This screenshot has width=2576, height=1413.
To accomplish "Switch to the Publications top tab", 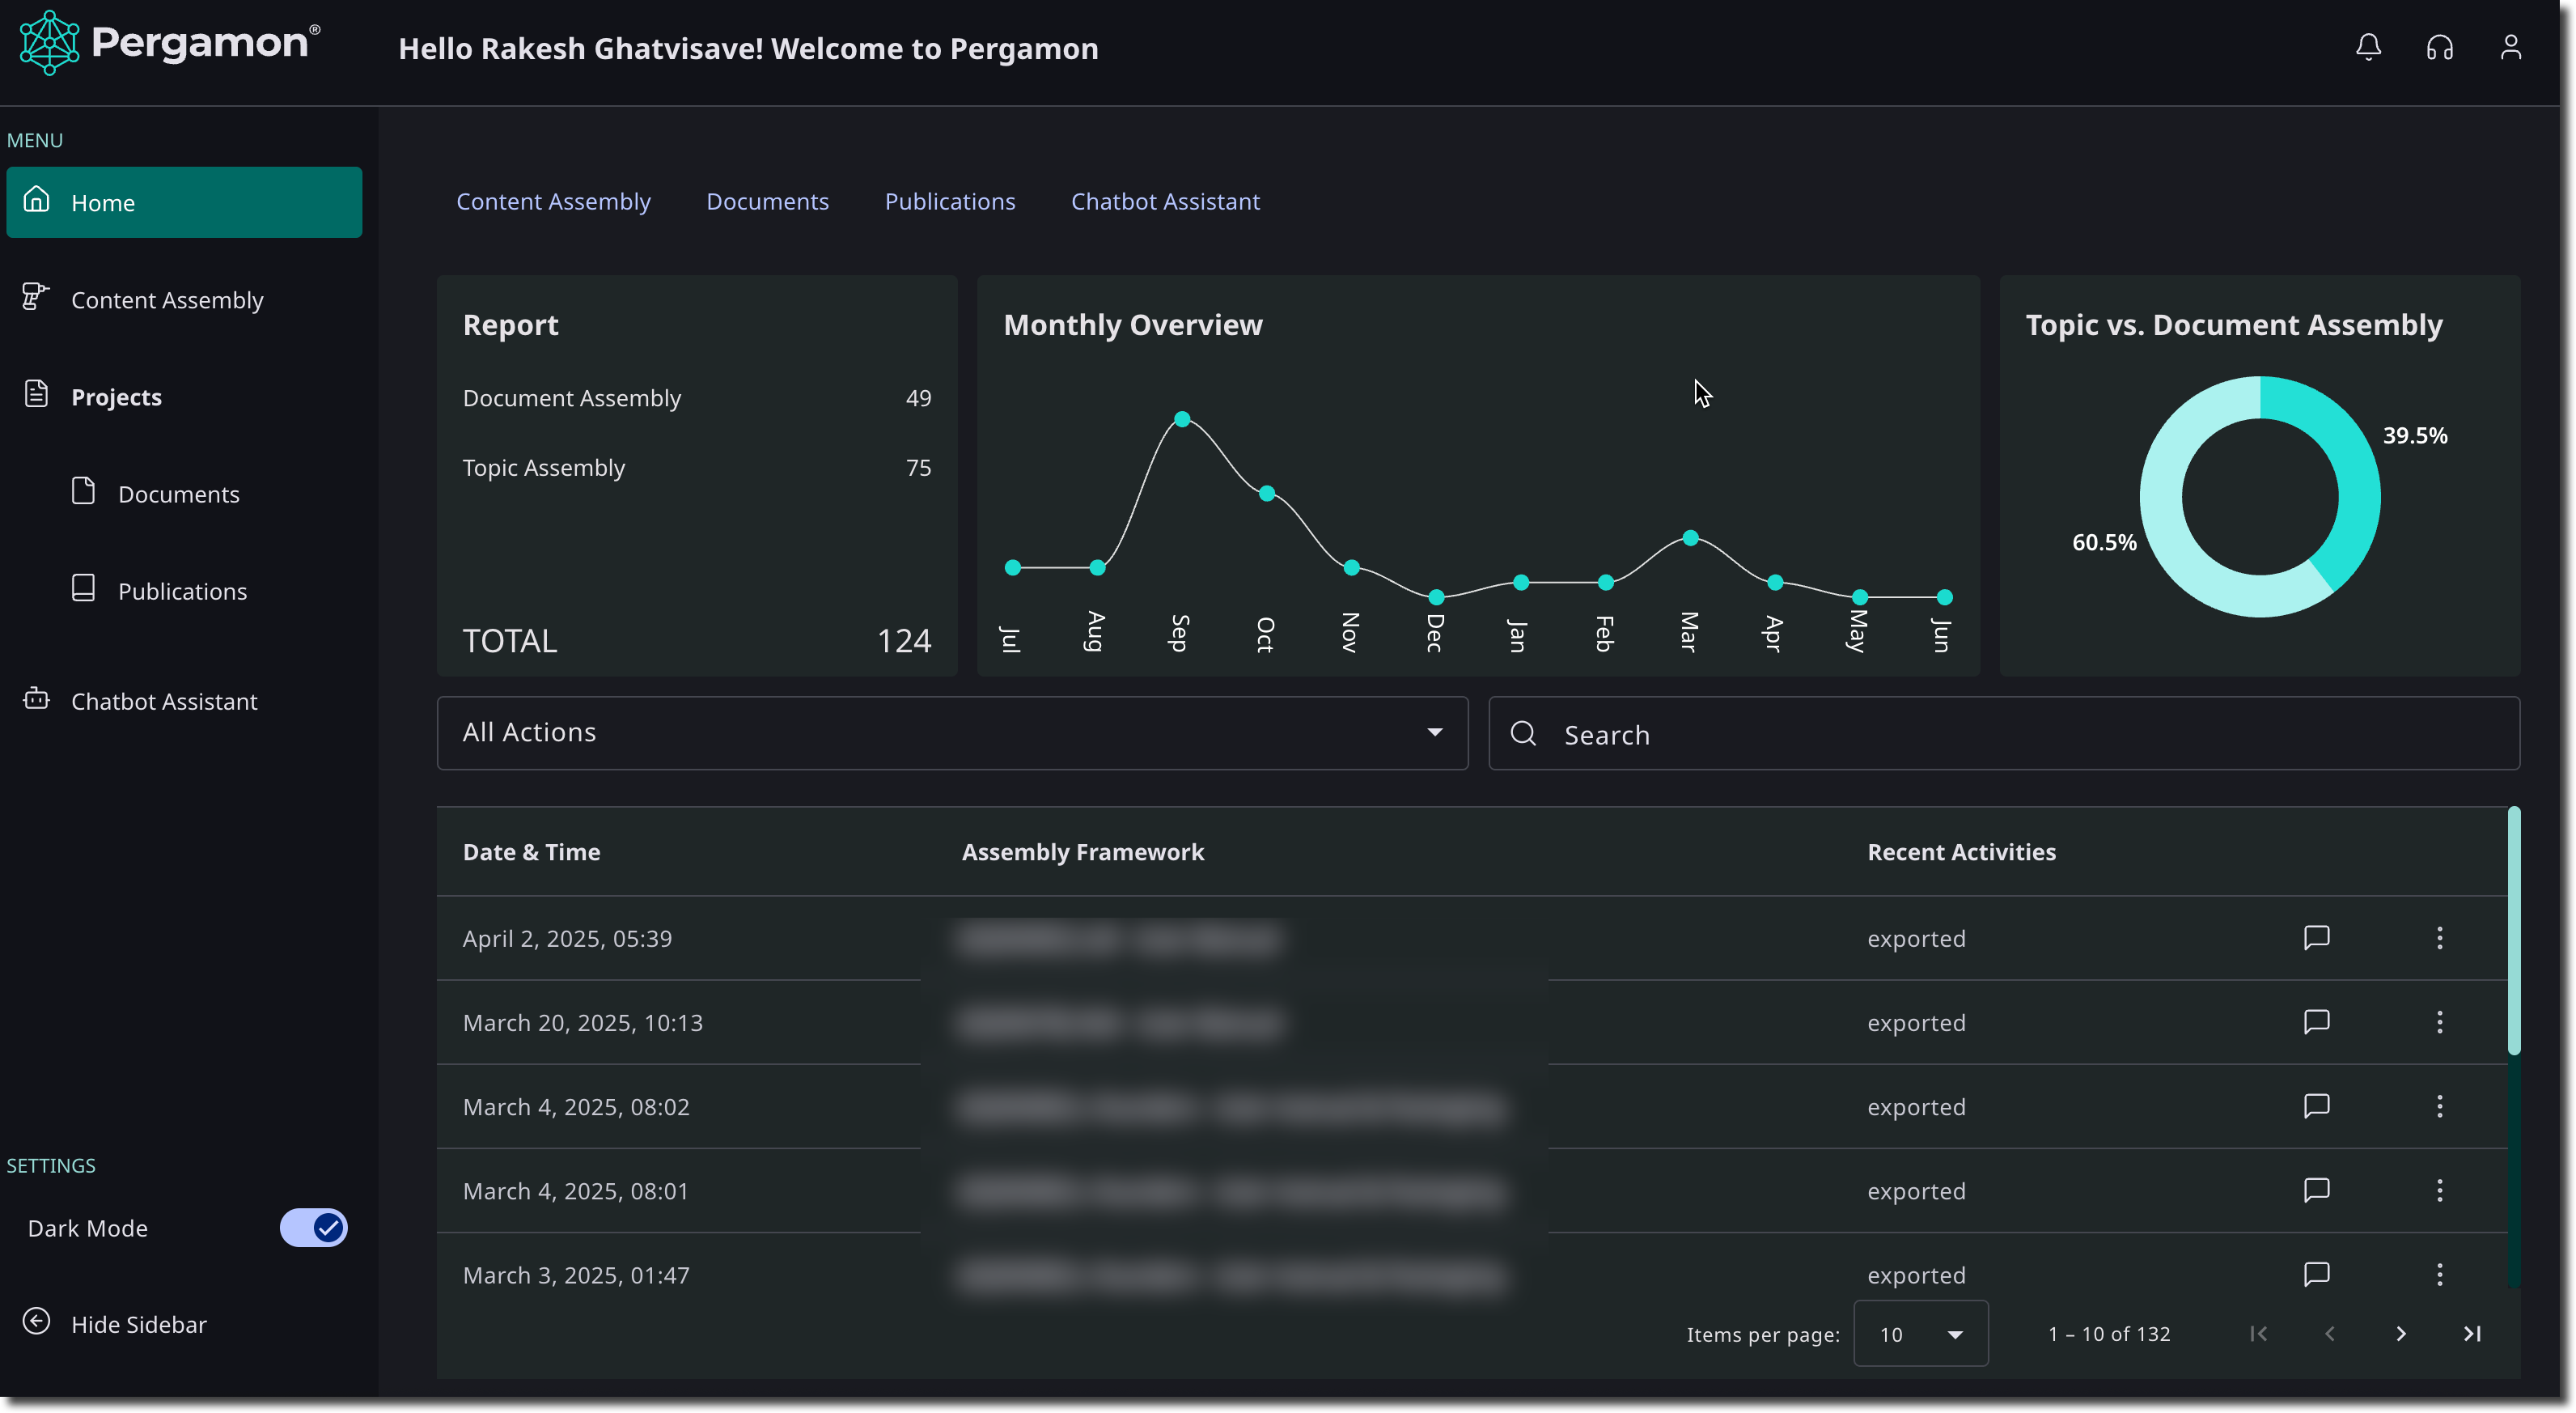I will click(x=949, y=201).
